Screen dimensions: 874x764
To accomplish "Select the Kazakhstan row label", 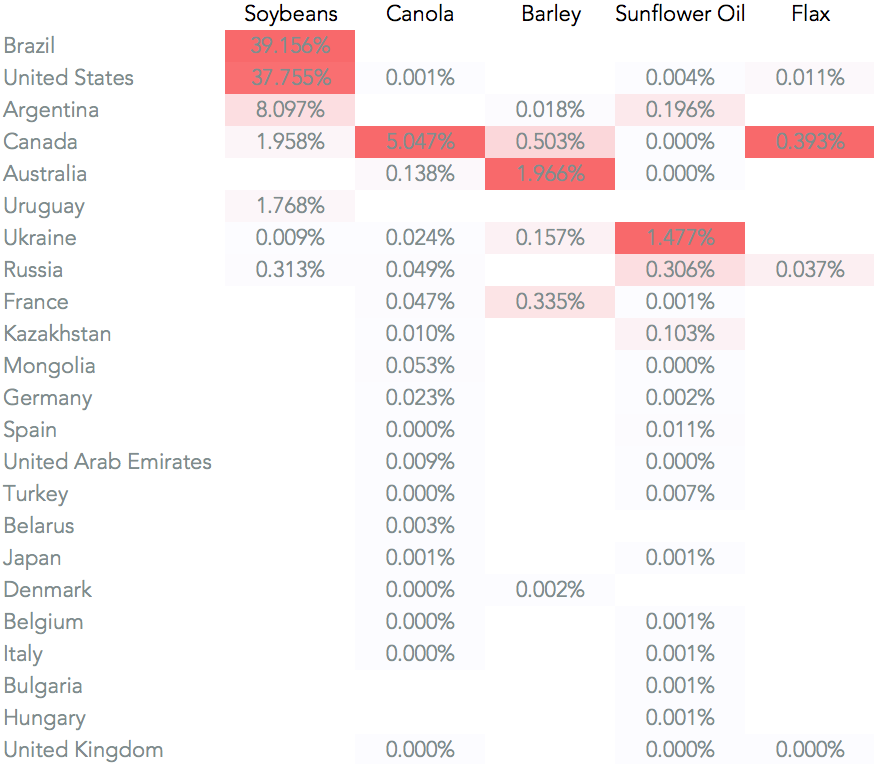I will click(57, 334).
